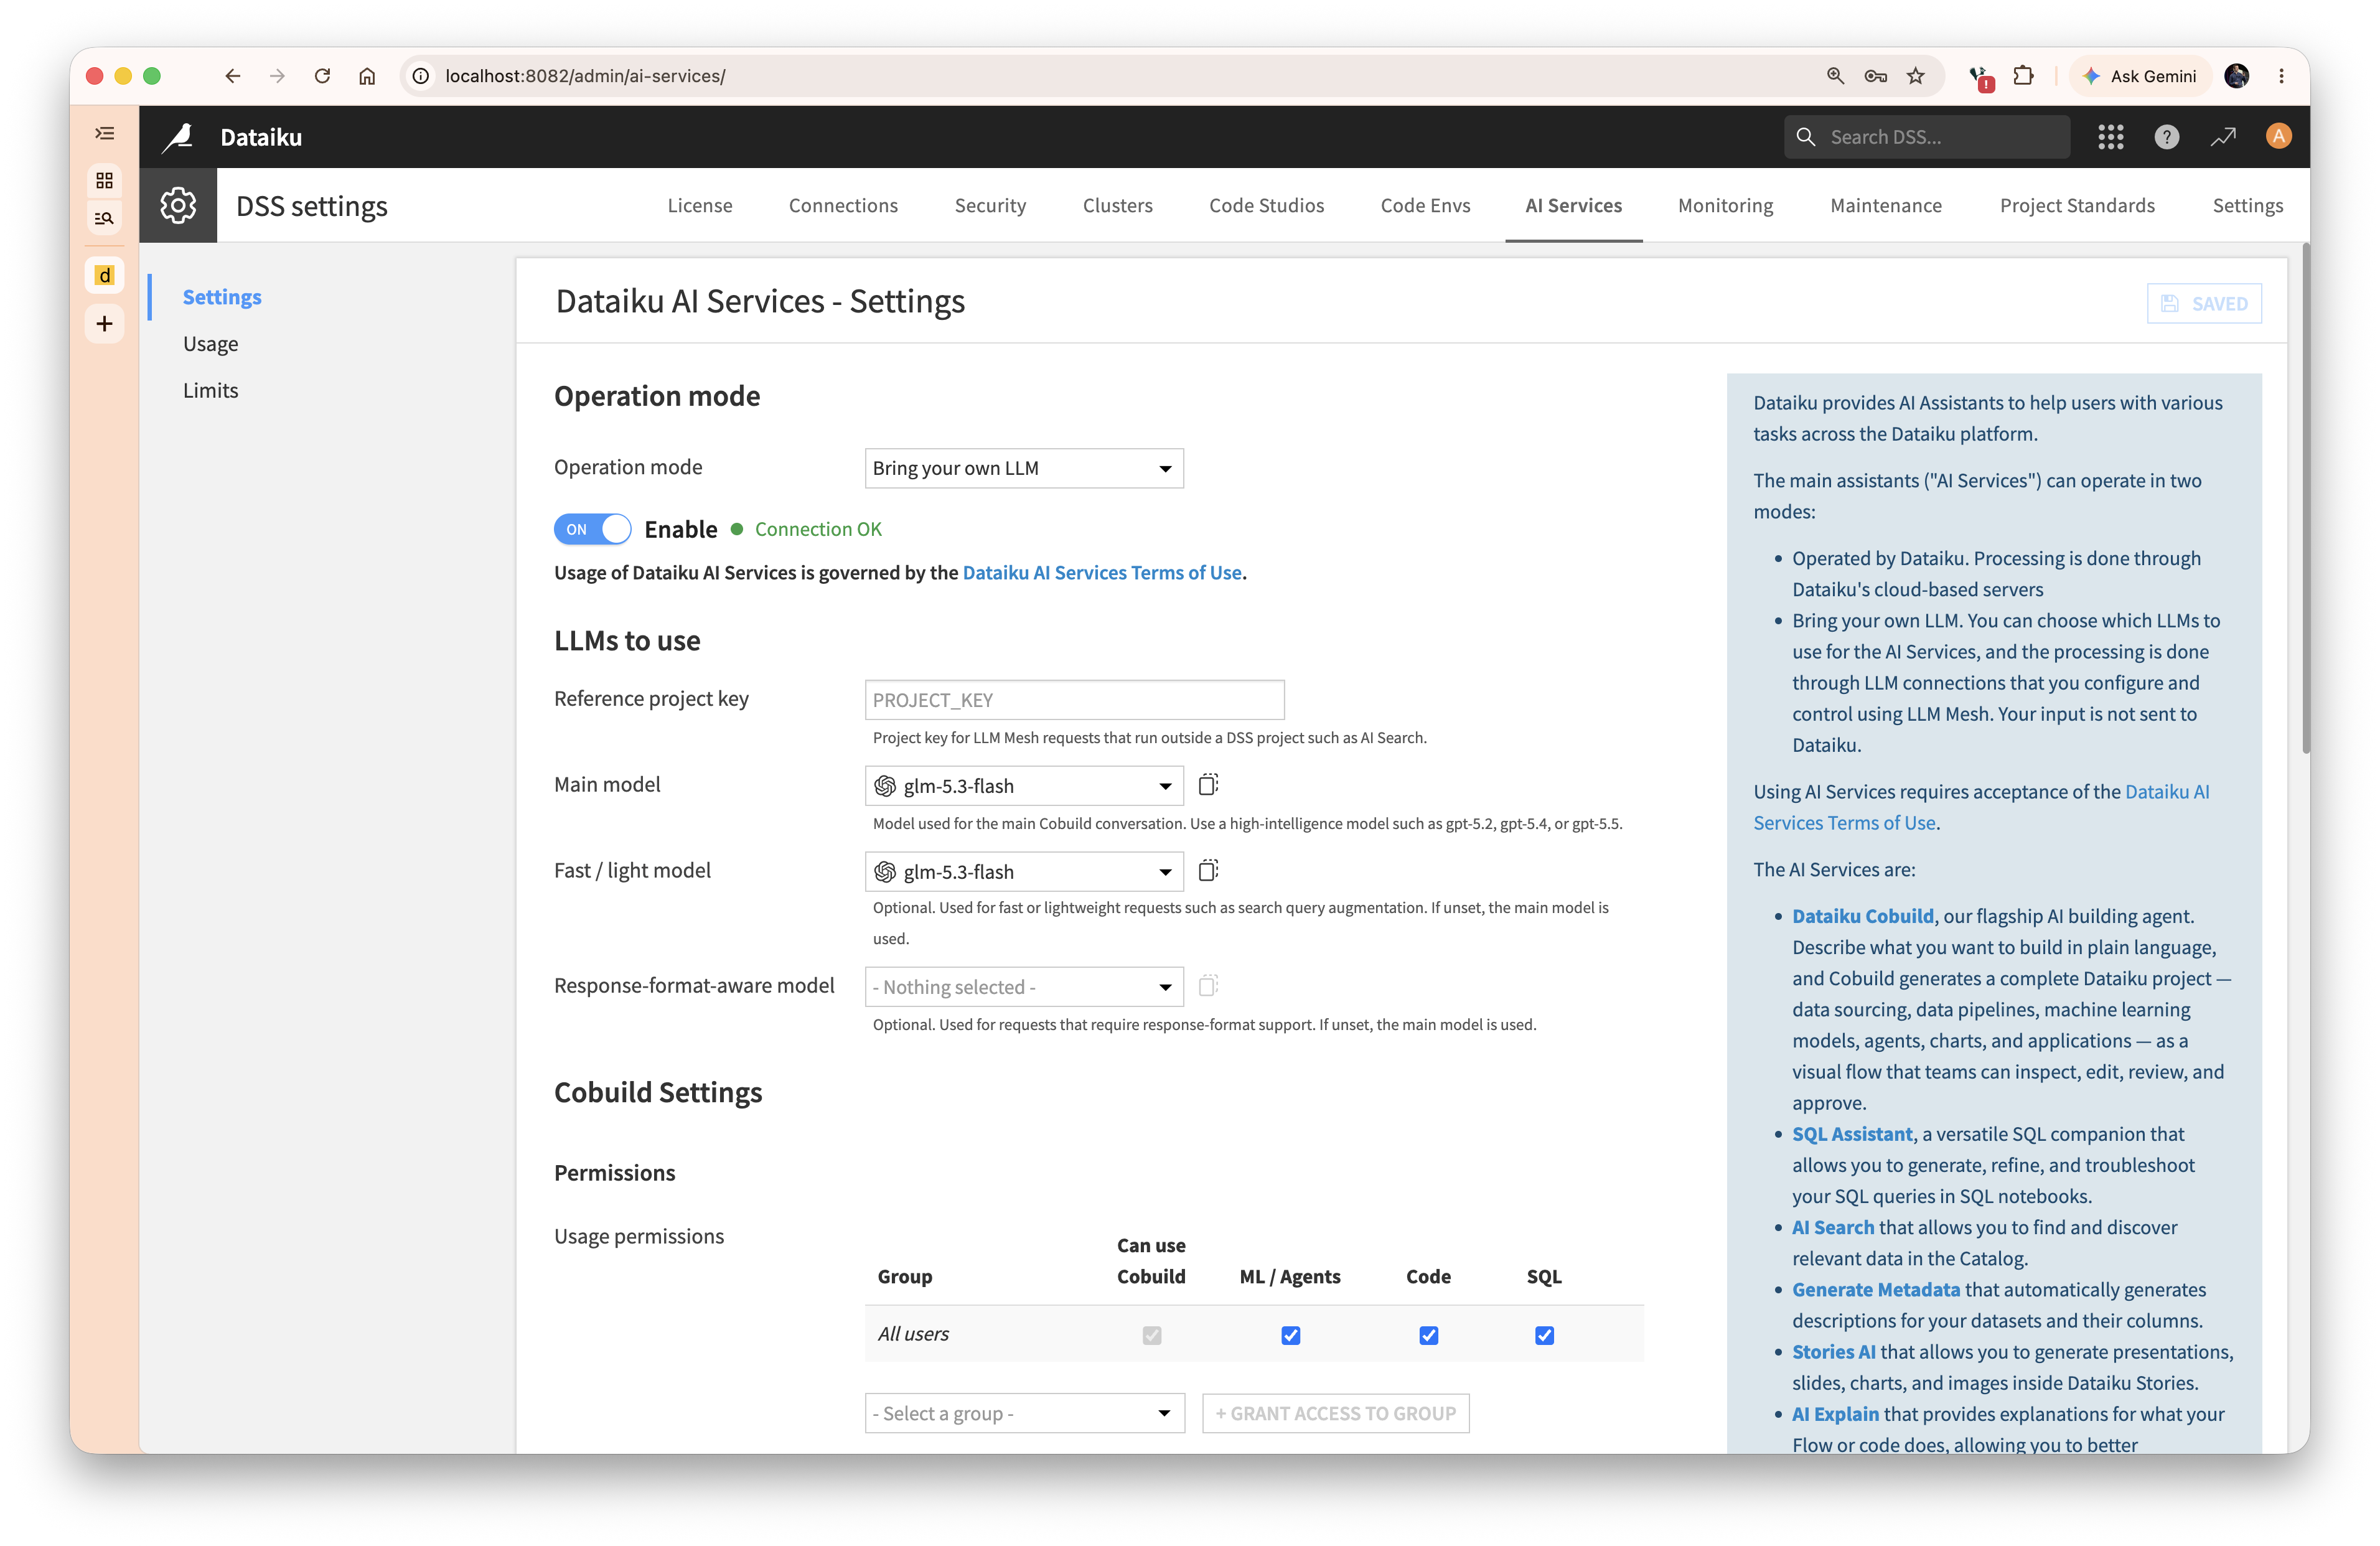
Task: Toggle the sidebar collapse icon
Action: [104, 133]
